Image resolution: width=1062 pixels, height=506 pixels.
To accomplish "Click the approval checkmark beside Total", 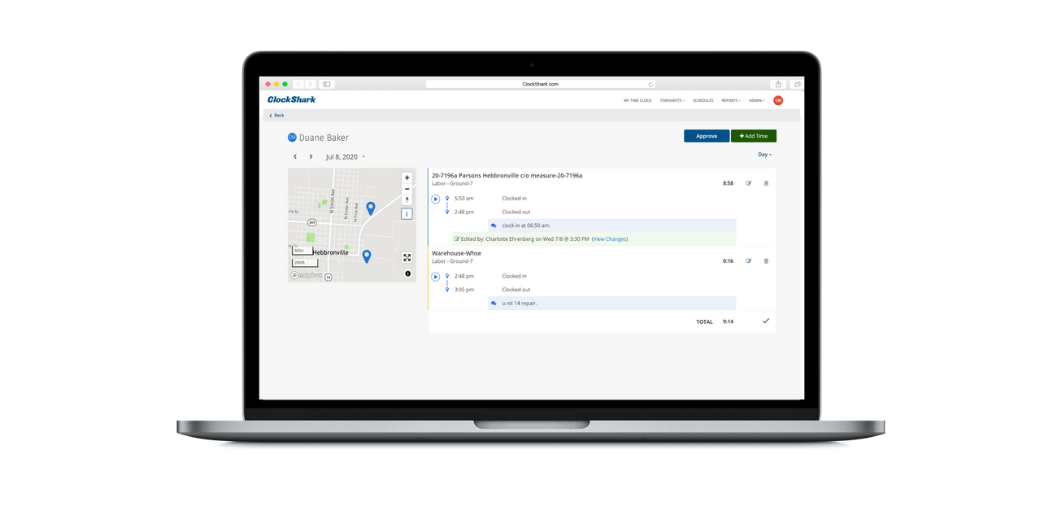I will pos(766,321).
